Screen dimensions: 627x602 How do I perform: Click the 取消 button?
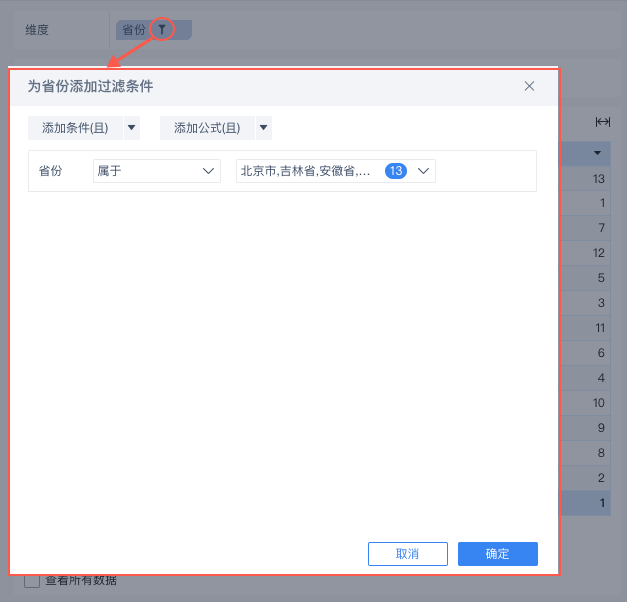407,554
